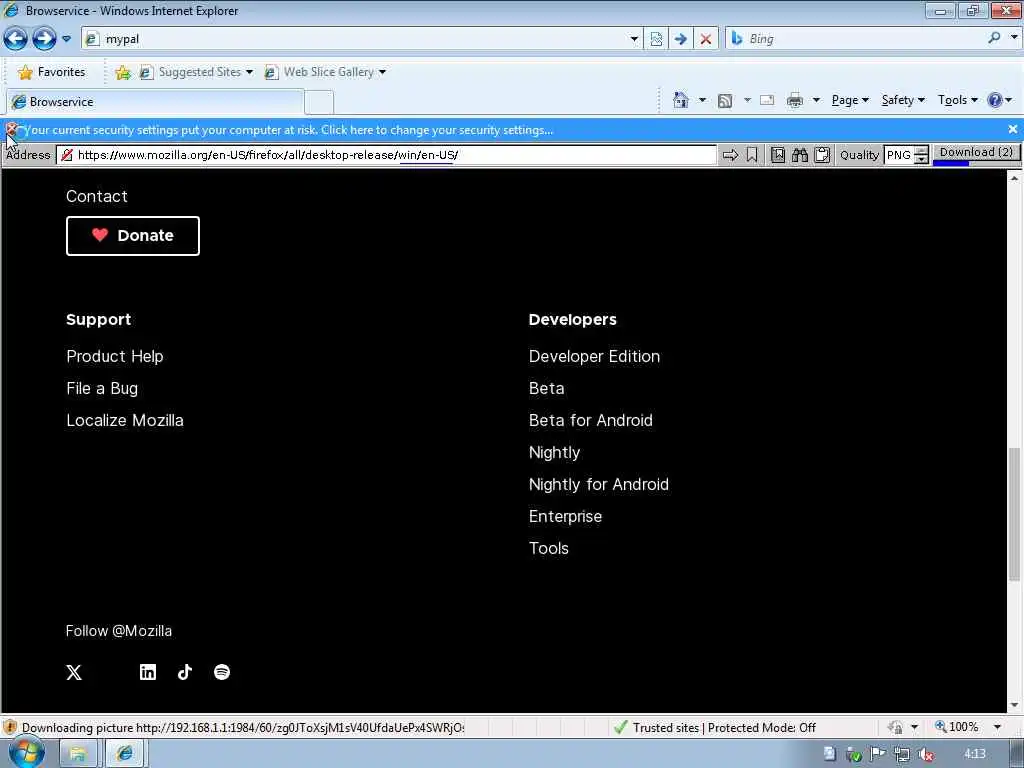
Task: Open the footer Tools link under Developers
Action: click(549, 549)
